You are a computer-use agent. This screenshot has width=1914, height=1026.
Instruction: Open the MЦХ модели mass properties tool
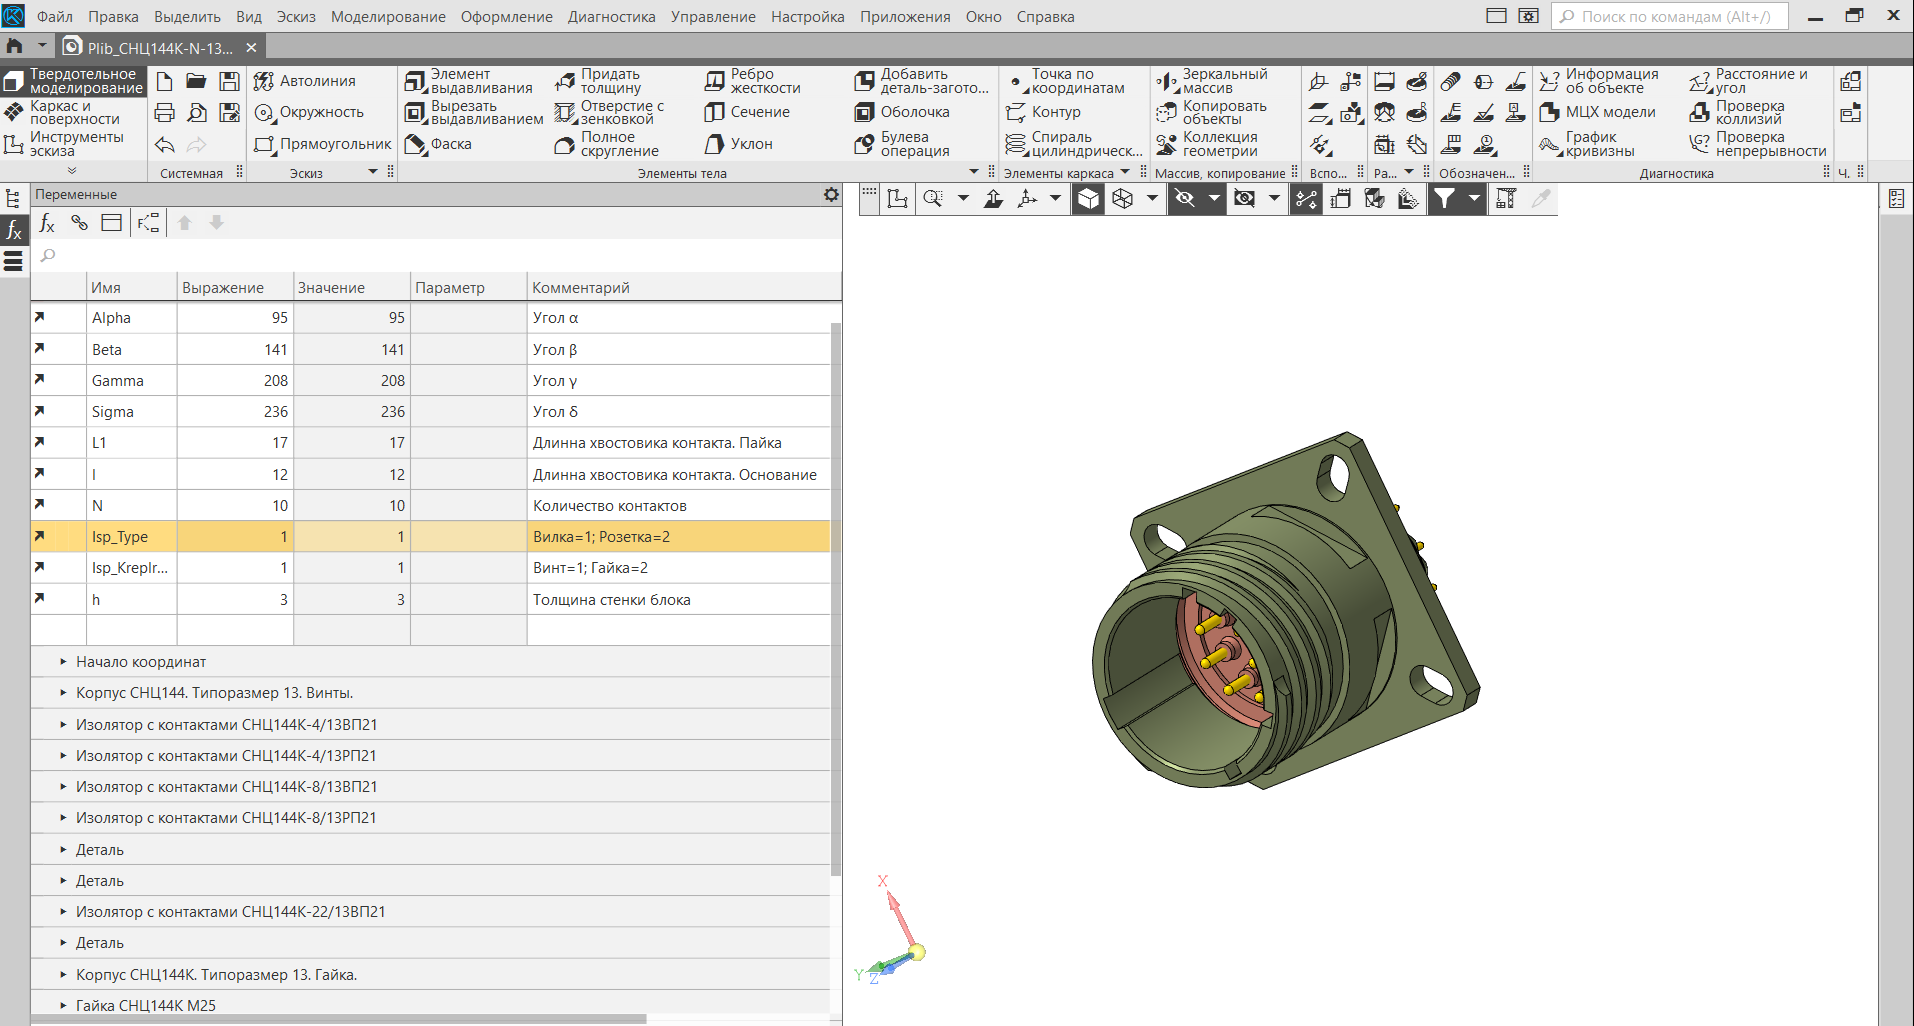(1598, 112)
